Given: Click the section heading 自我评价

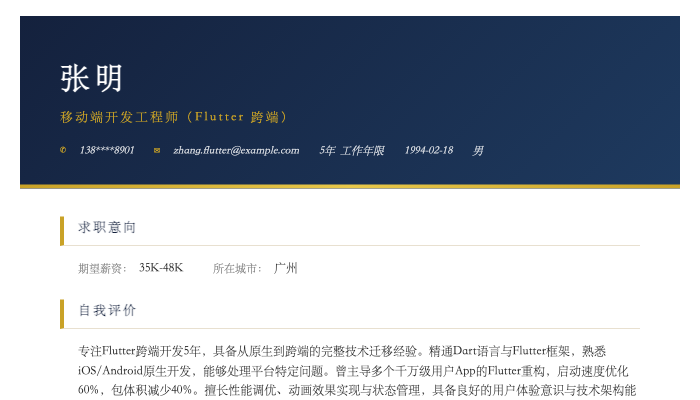Looking at the screenshot, I should point(107,310).
